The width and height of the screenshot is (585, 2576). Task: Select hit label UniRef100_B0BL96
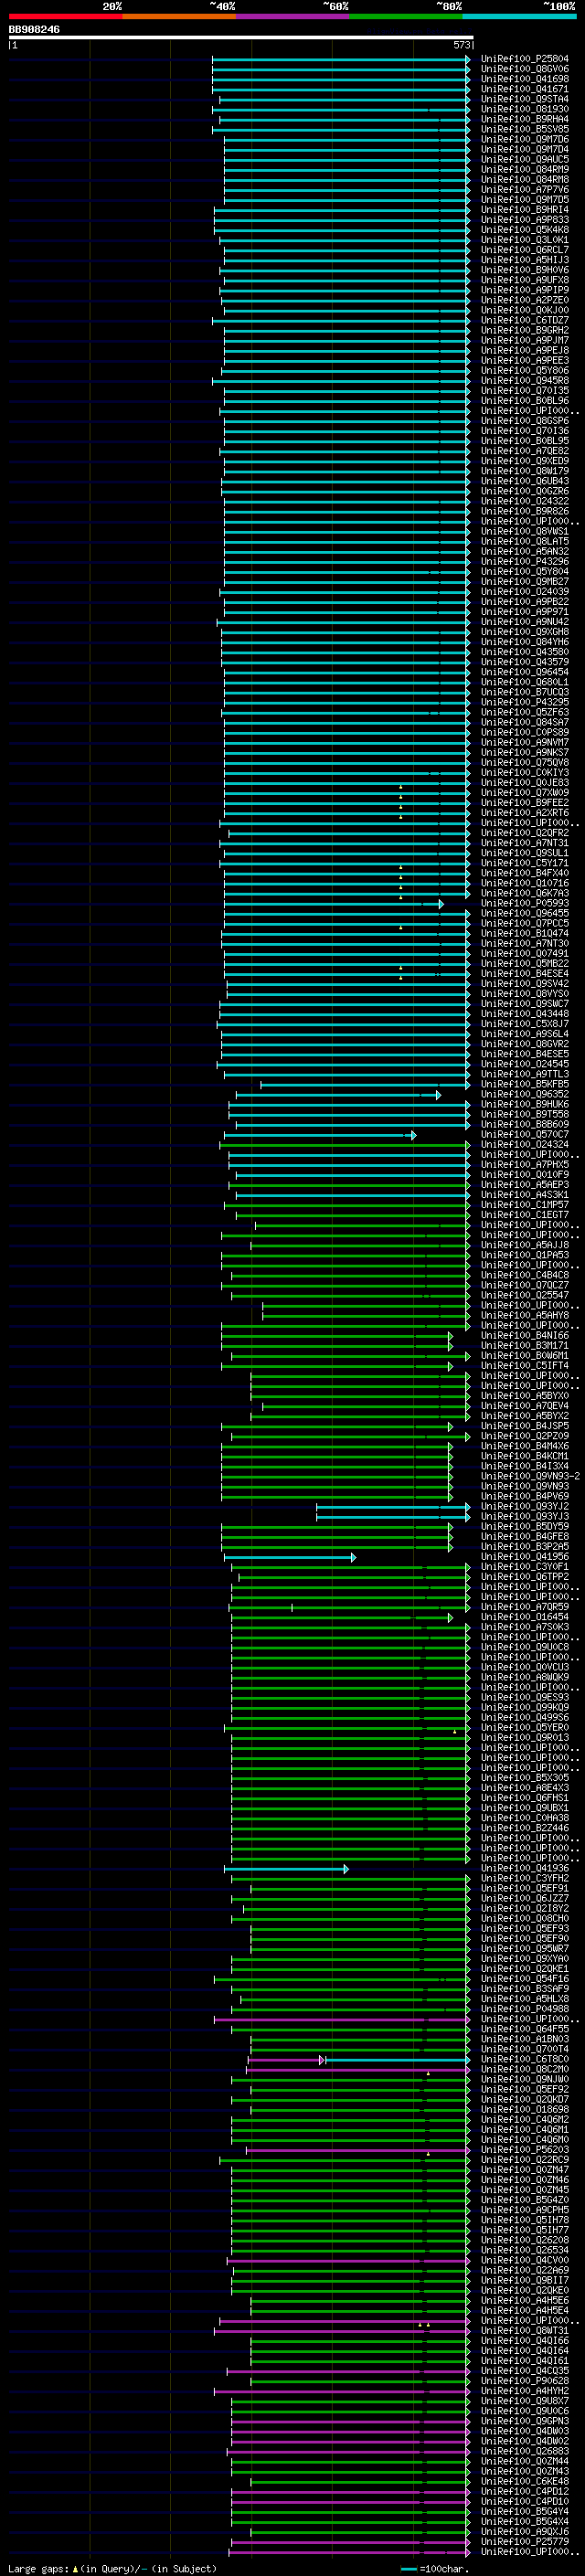(525, 401)
